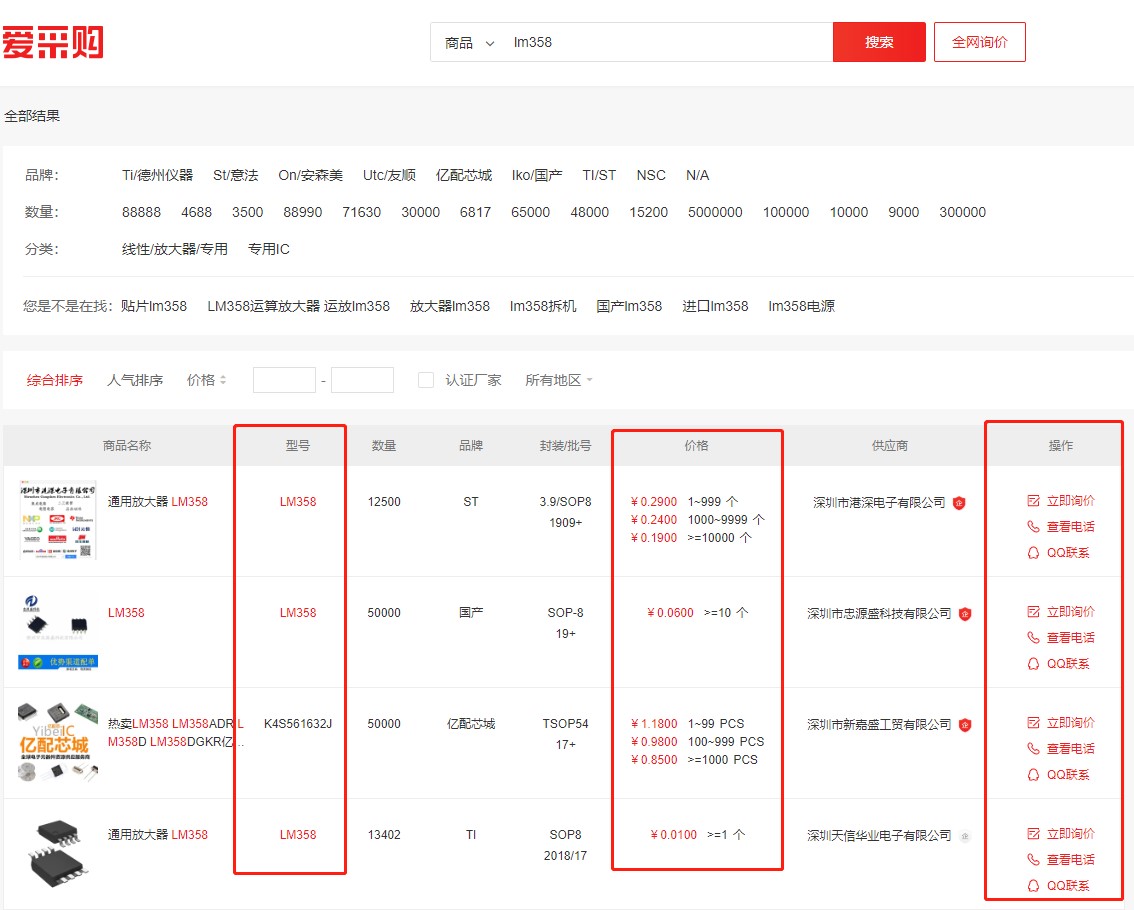Image resolution: width=1134 pixels, height=910 pixels.
Task: Open the 商品 search category dropdown
Action: coord(467,42)
